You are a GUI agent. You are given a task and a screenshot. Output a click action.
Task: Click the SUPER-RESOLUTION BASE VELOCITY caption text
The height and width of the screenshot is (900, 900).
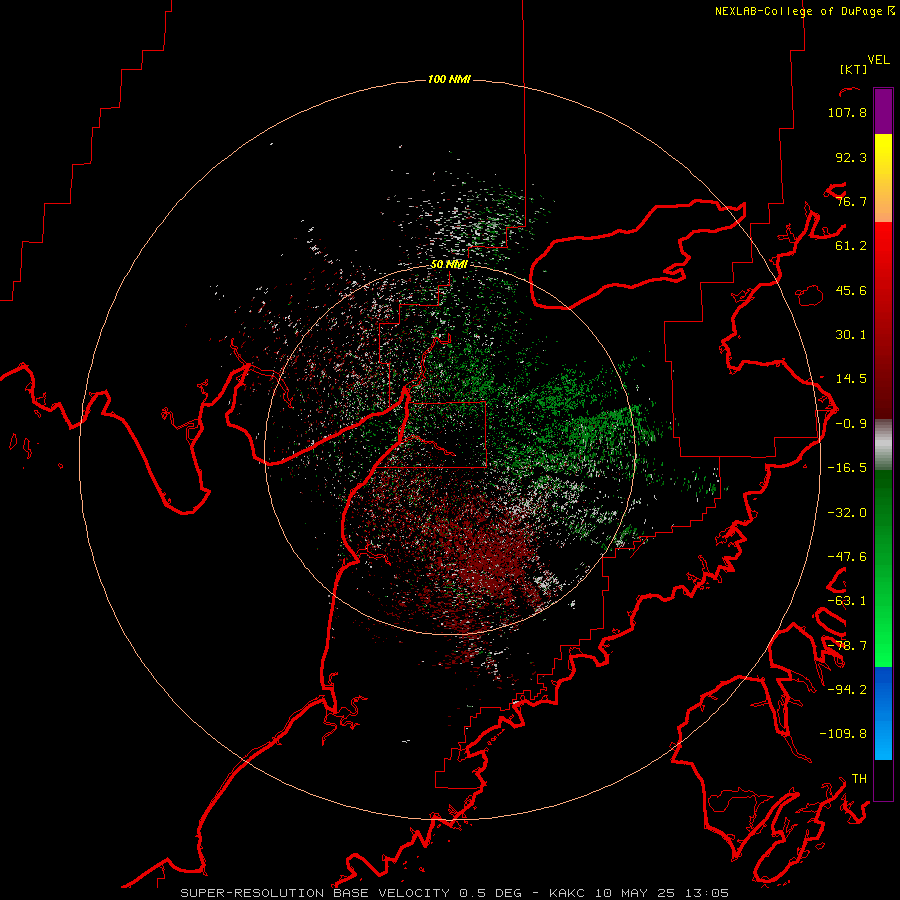tap(317, 893)
